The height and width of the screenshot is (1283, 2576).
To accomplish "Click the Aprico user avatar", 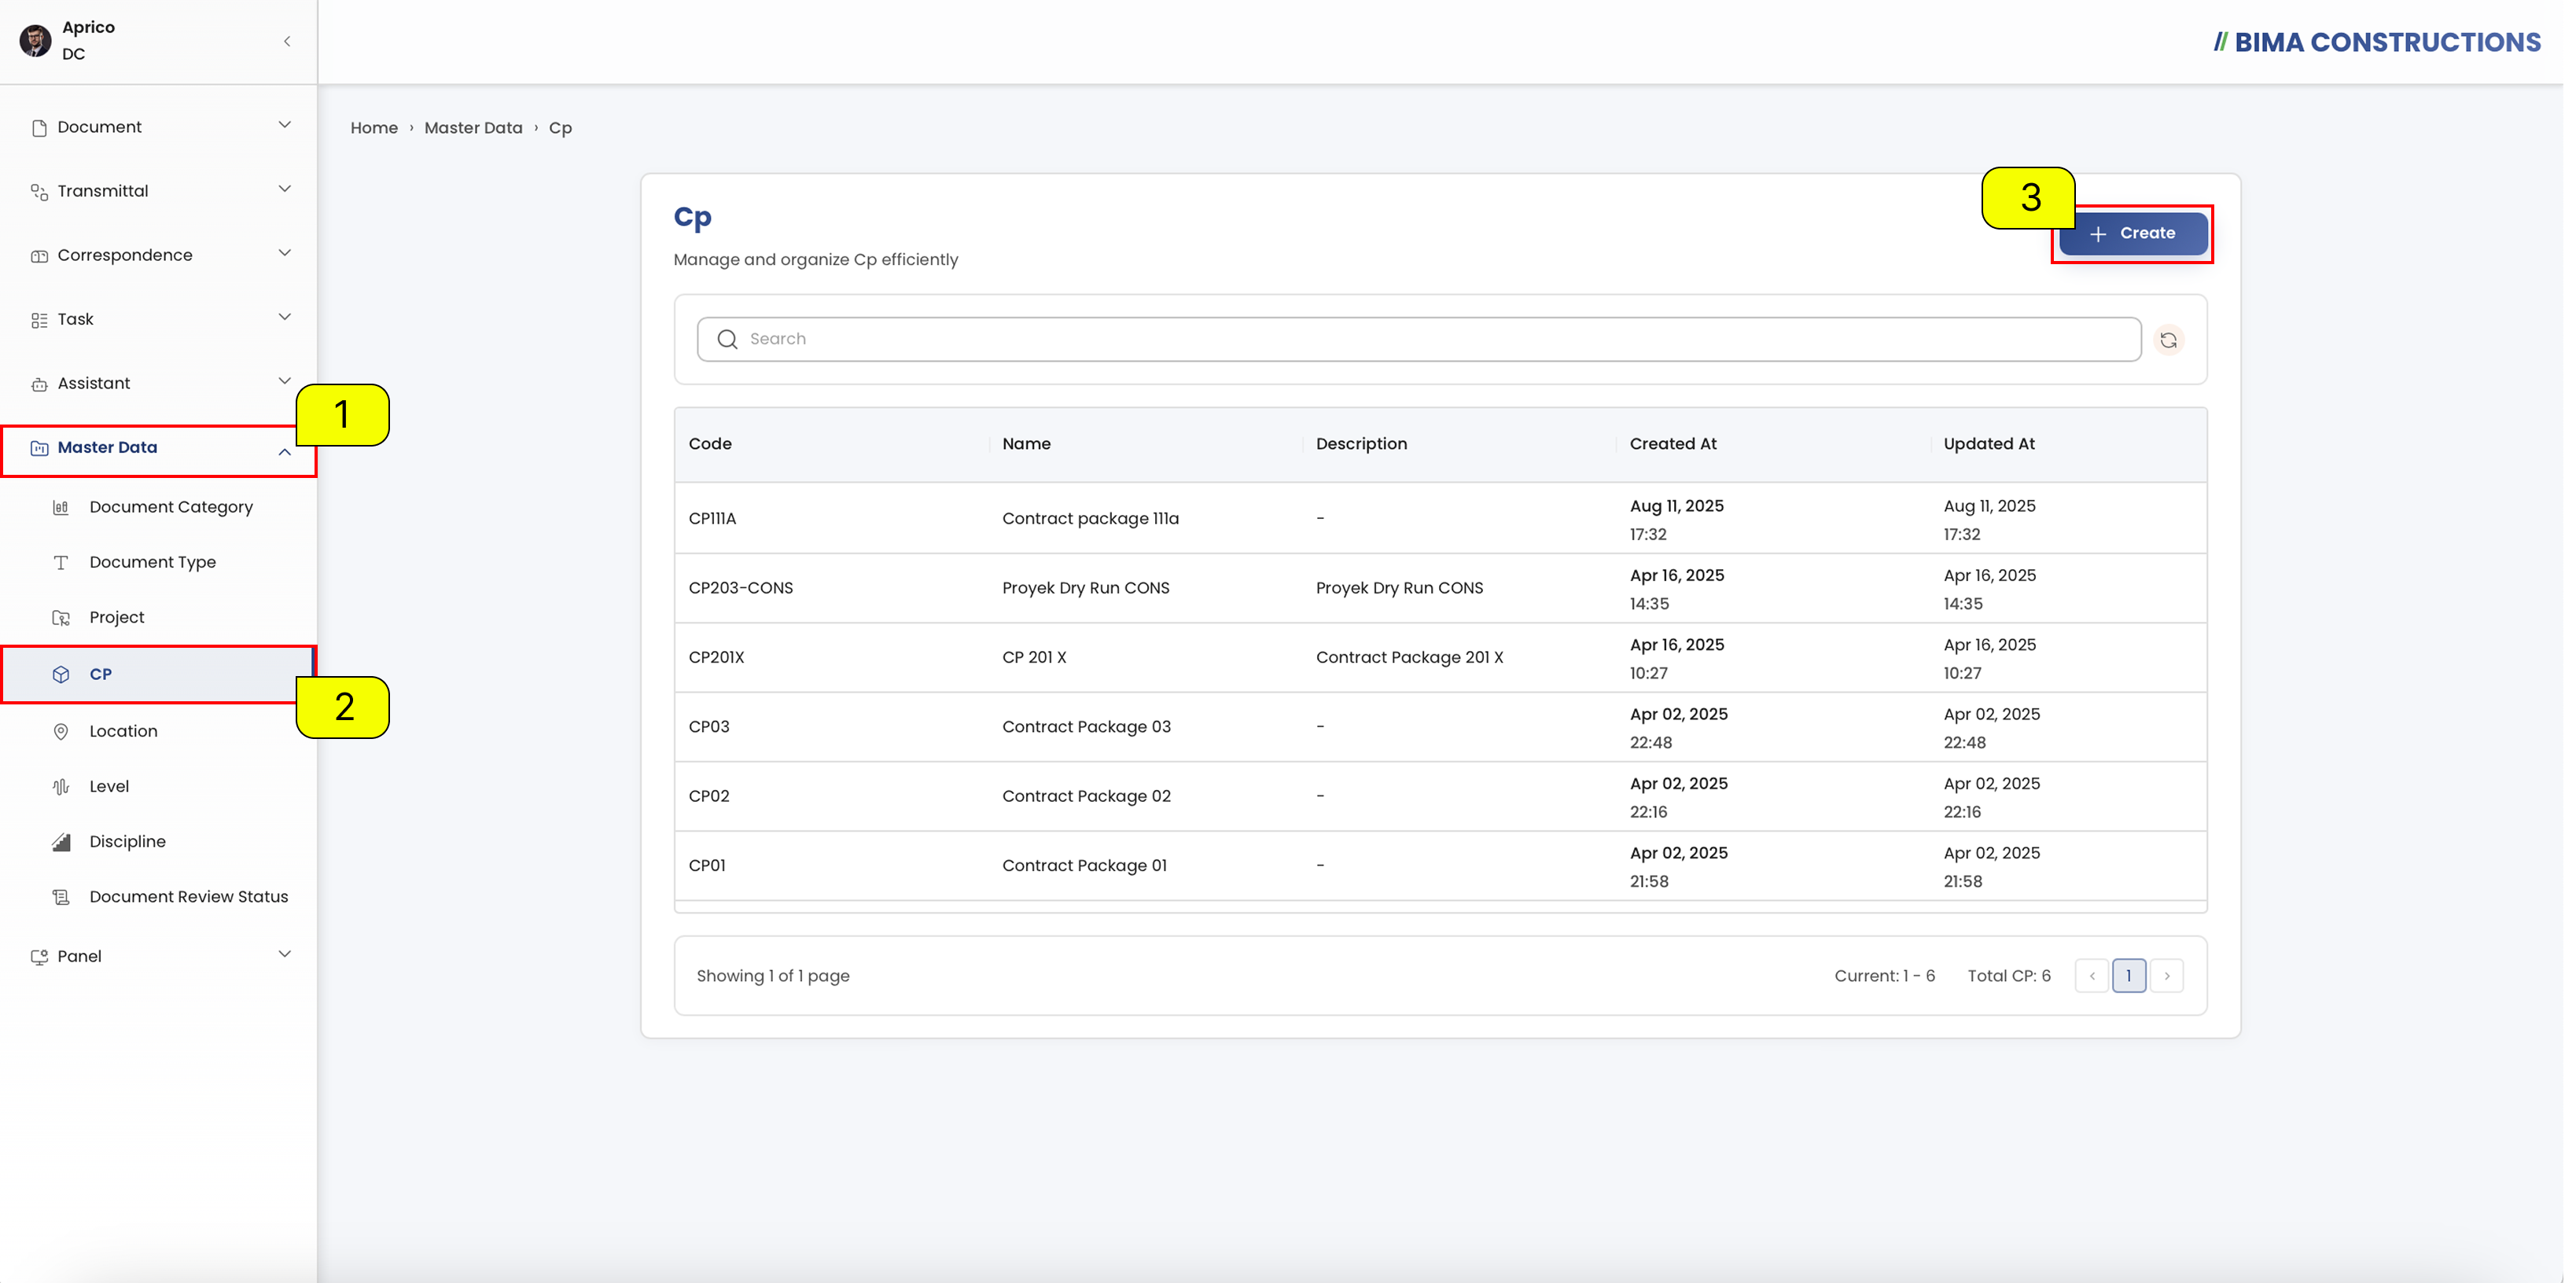I will click(x=36, y=41).
